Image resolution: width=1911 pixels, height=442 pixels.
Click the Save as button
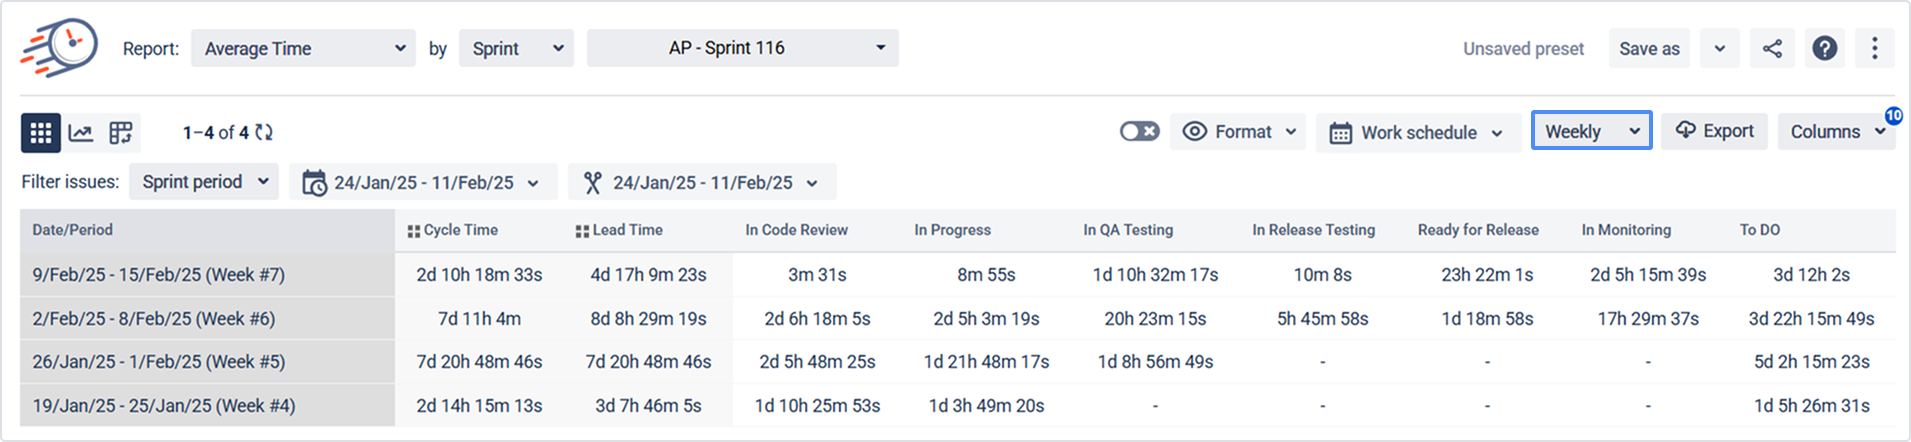click(x=1649, y=48)
